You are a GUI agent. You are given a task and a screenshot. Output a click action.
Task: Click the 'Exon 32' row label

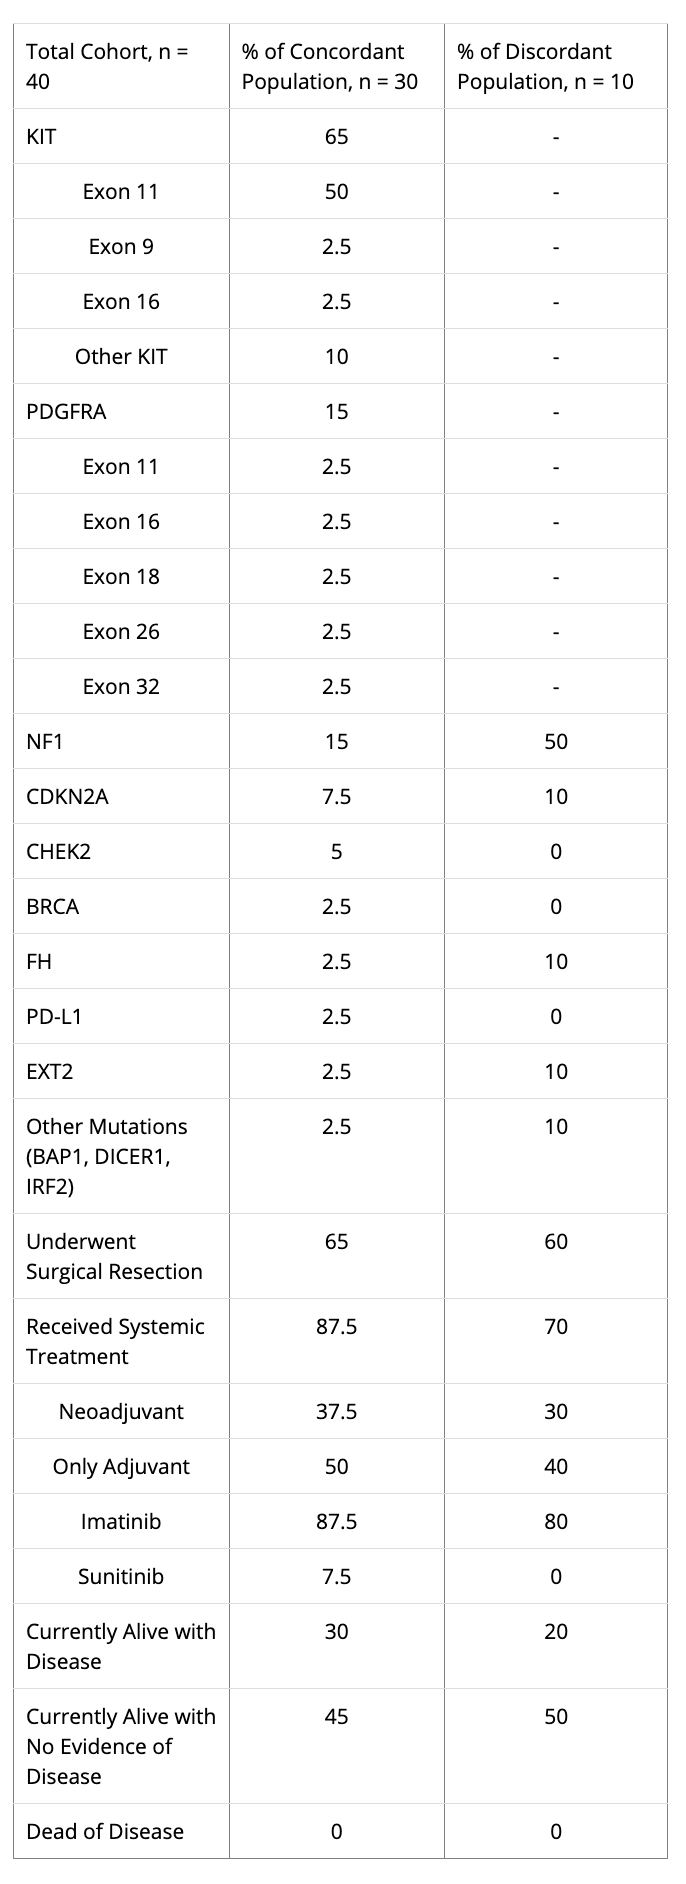coord(121,687)
